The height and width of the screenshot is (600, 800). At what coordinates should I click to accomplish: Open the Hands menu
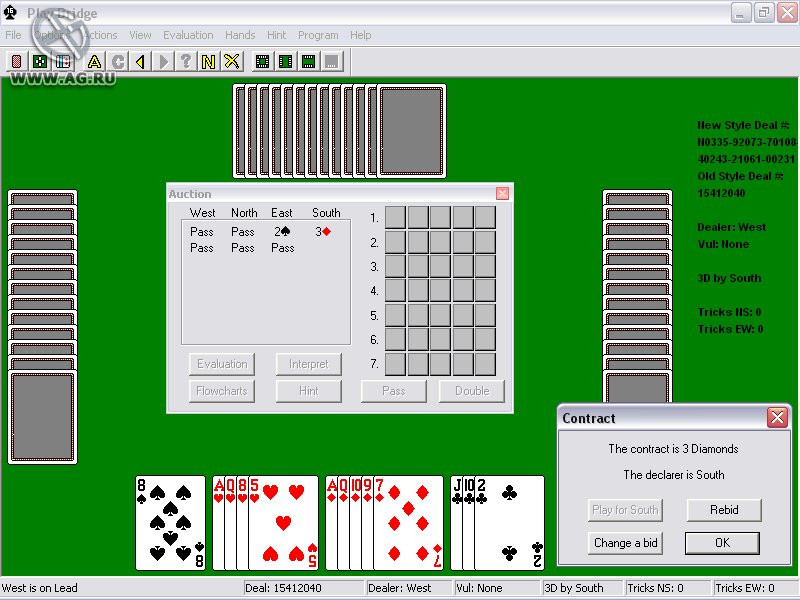point(240,35)
